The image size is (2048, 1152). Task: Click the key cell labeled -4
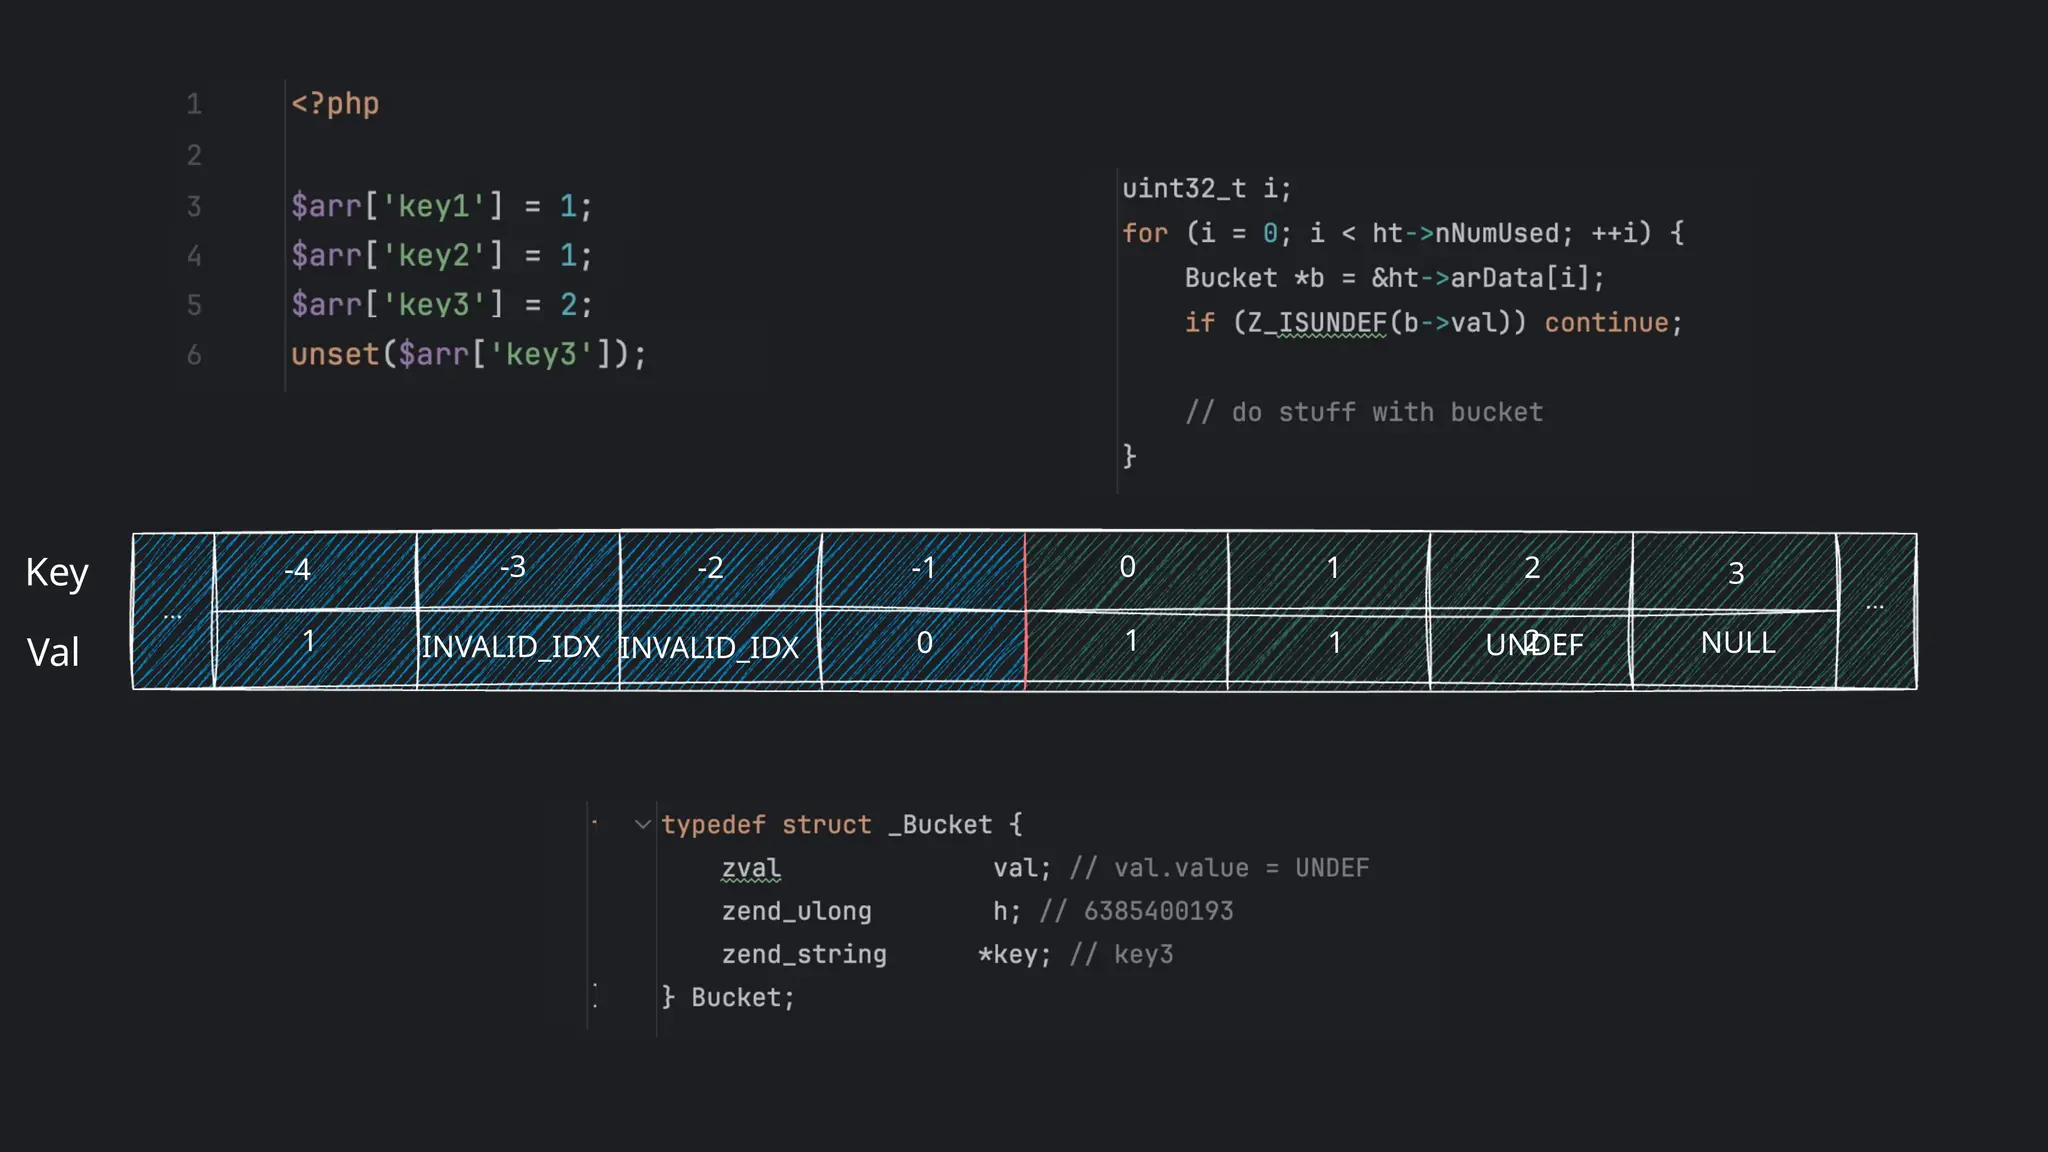coord(298,570)
